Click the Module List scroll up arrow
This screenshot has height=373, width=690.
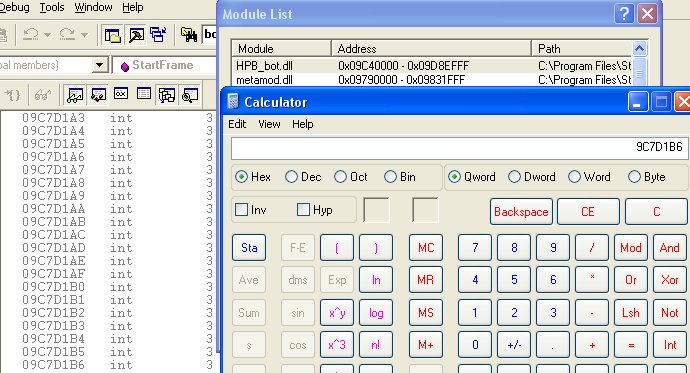pyautogui.click(x=639, y=48)
